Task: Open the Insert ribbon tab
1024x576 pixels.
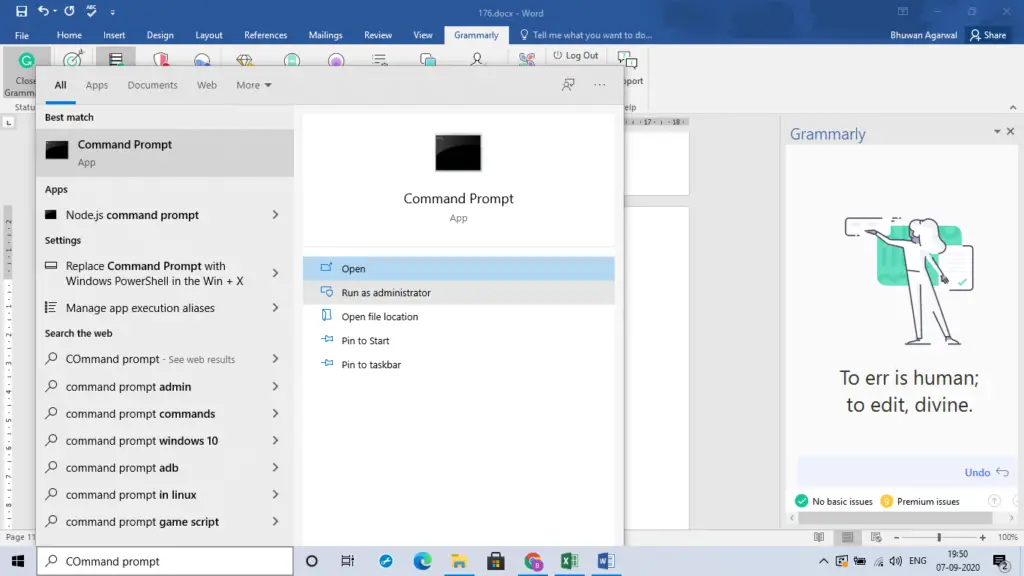Action: tap(114, 35)
